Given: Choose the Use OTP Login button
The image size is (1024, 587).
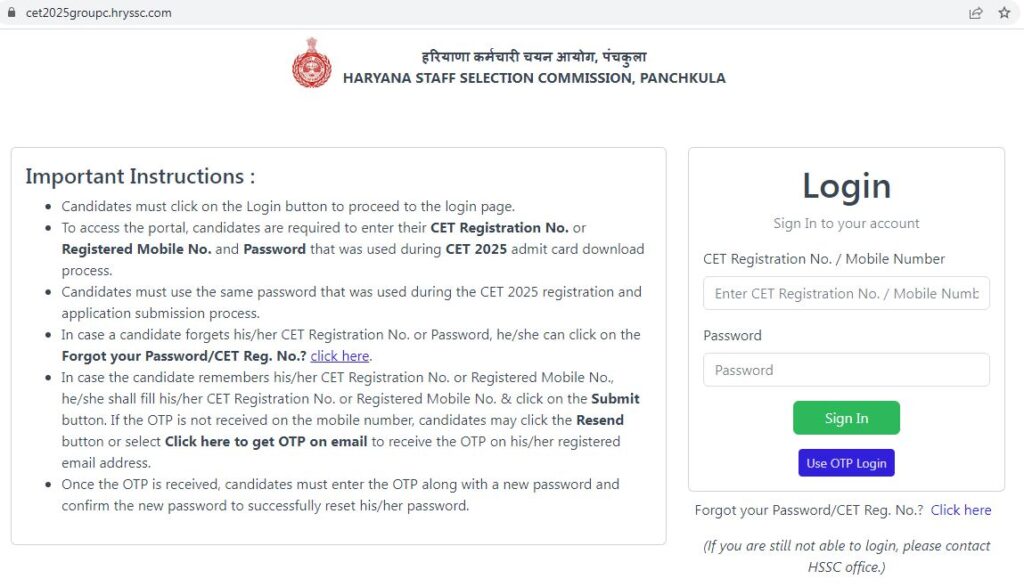Looking at the screenshot, I should (846, 463).
